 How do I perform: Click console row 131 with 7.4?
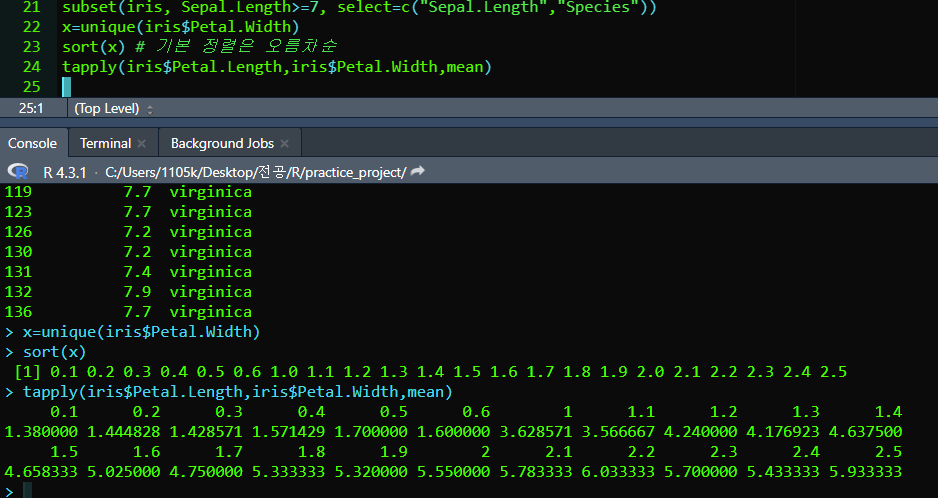(x=128, y=272)
